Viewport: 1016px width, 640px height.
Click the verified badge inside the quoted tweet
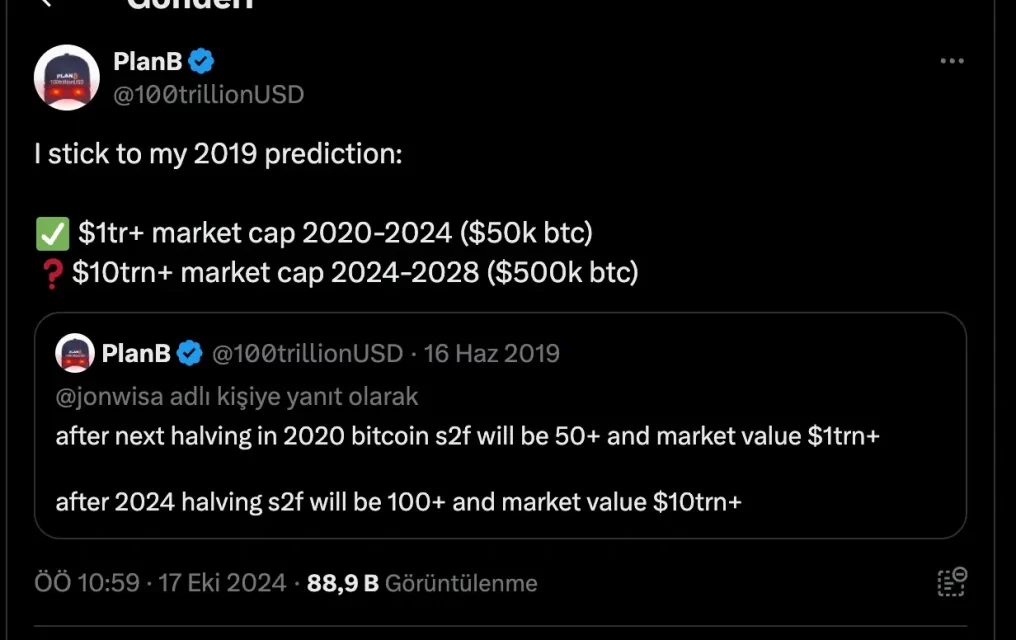pyautogui.click(x=188, y=352)
